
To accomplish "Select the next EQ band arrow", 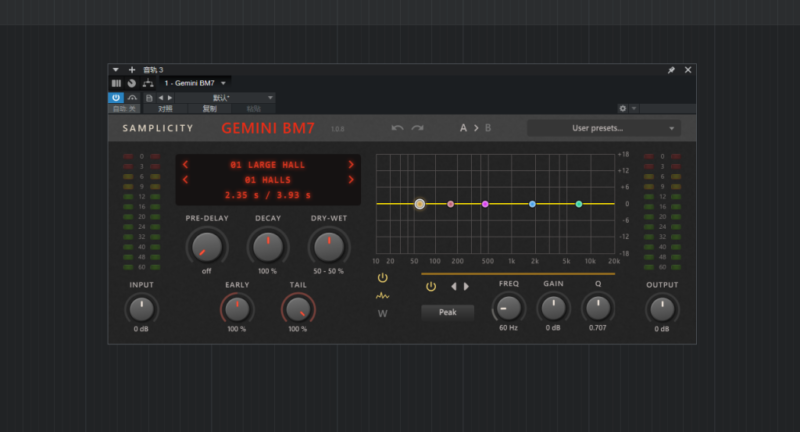I will coord(466,286).
